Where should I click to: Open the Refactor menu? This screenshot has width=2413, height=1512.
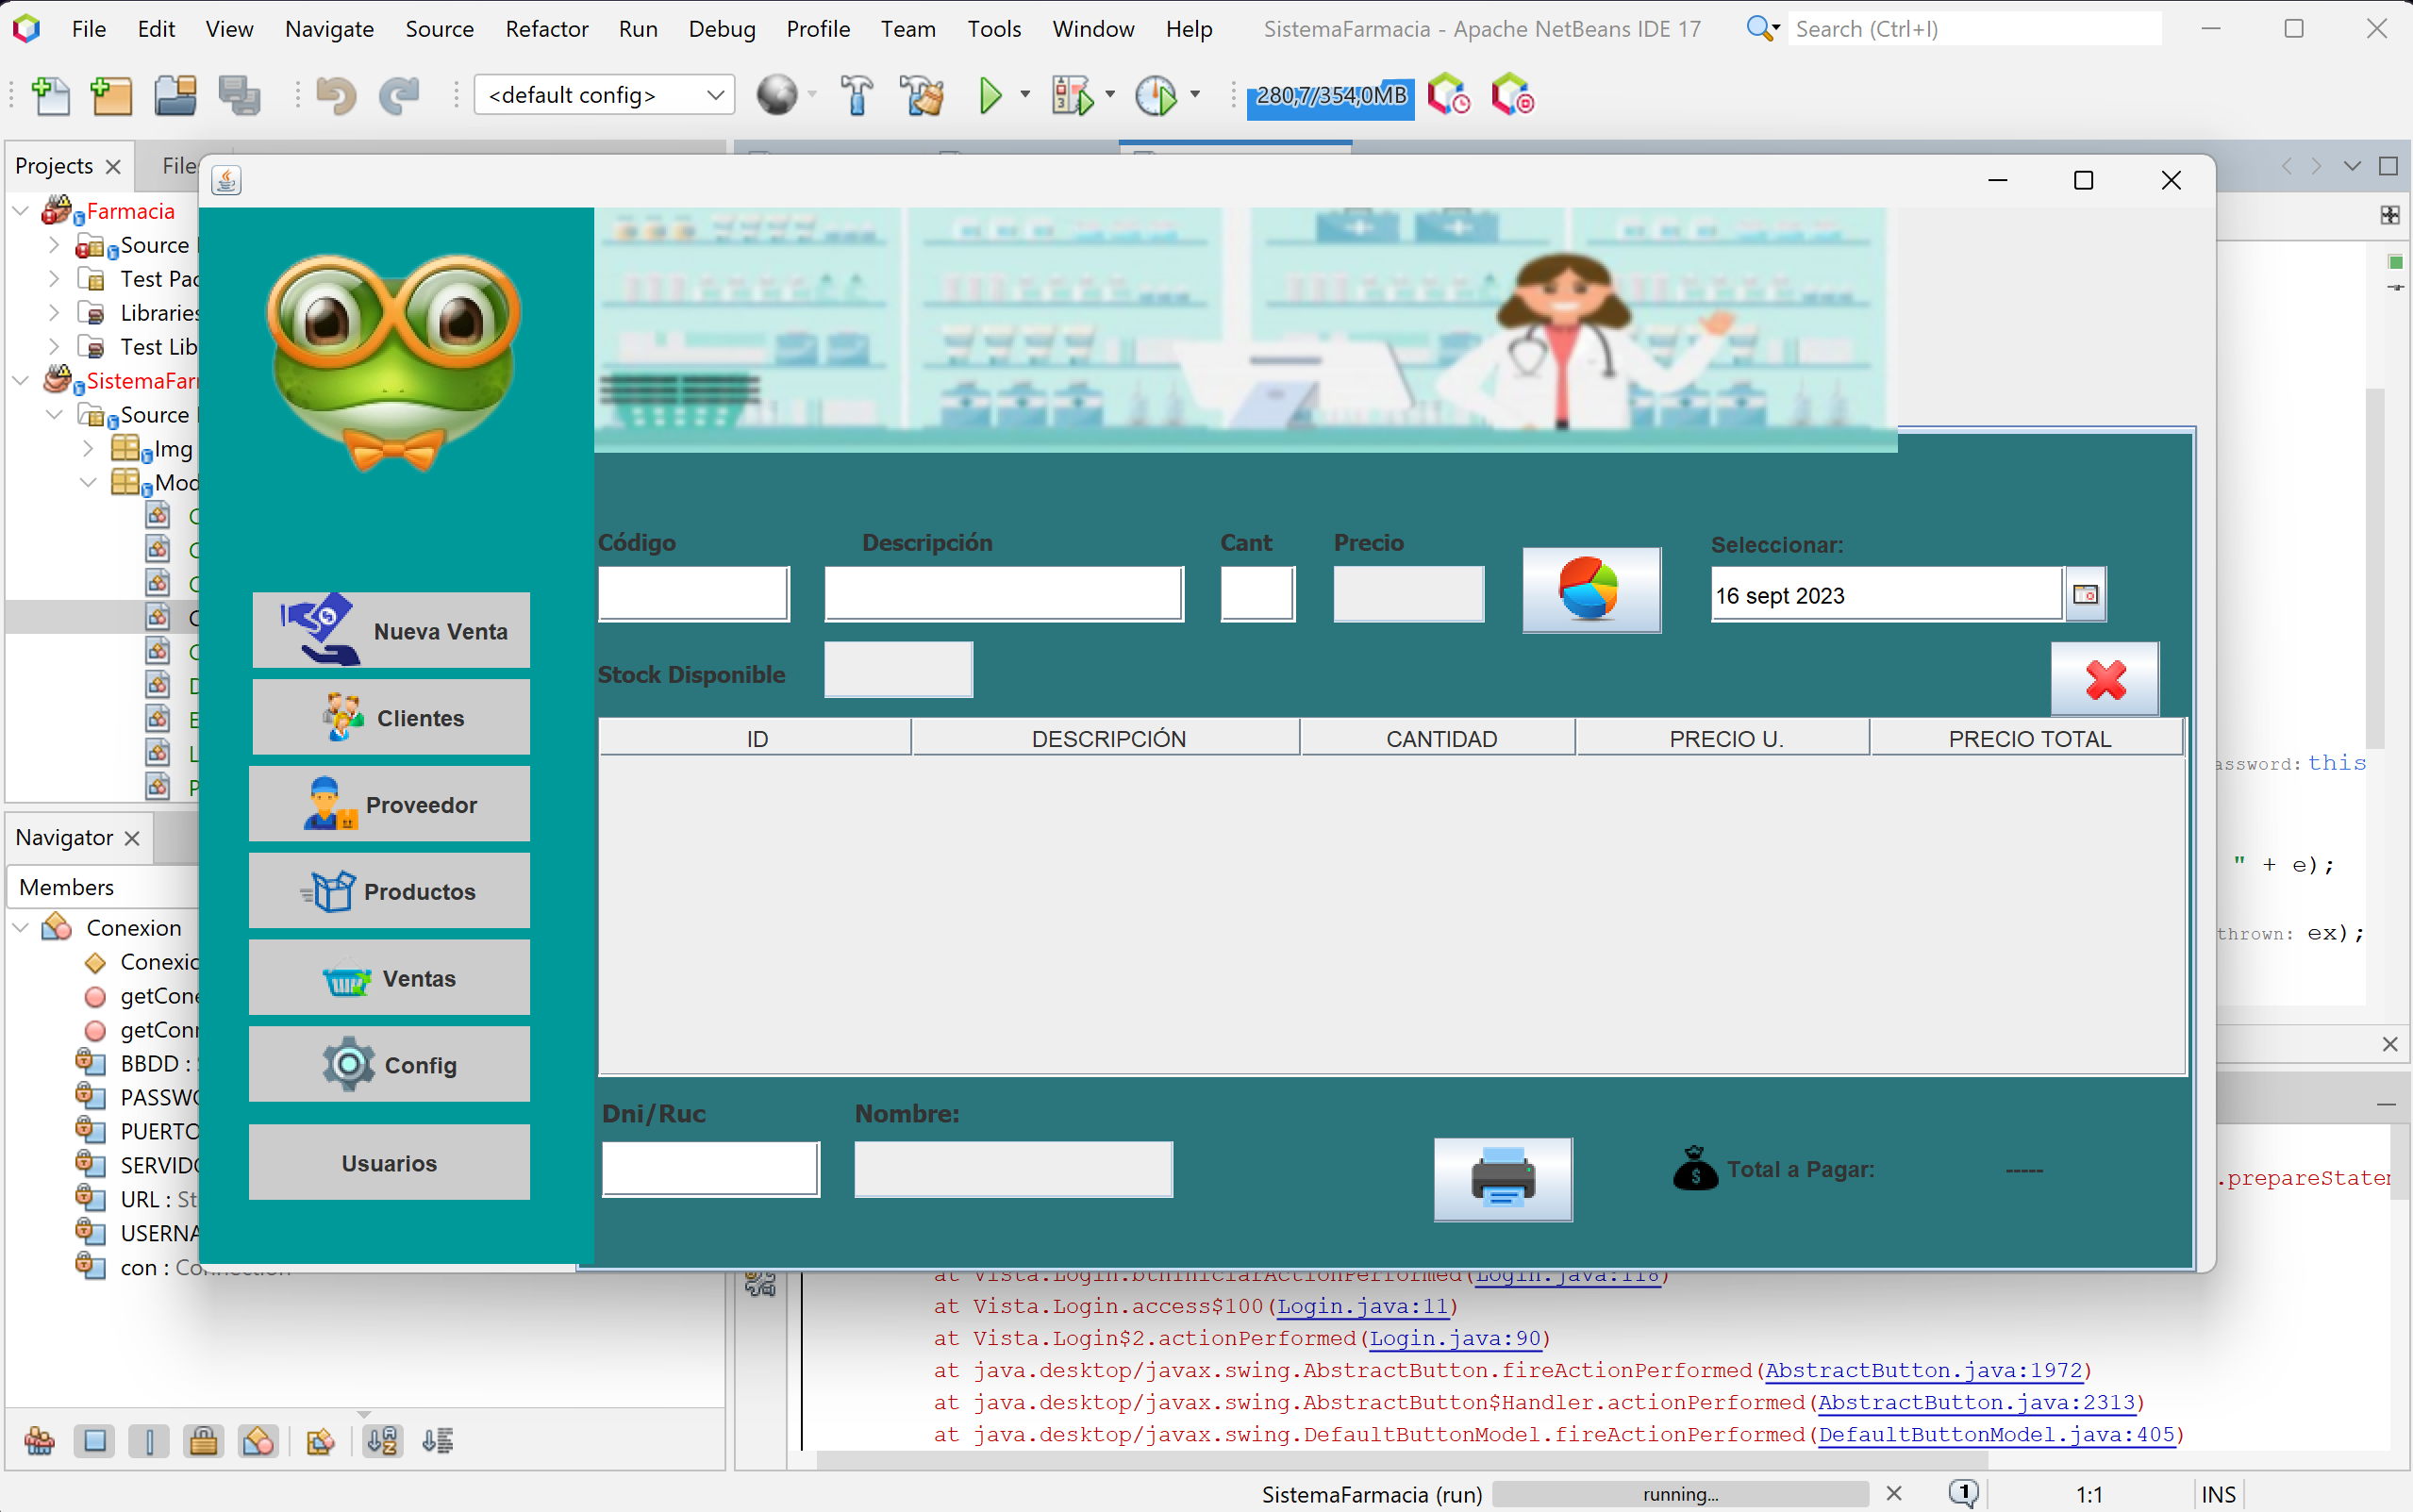click(546, 29)
